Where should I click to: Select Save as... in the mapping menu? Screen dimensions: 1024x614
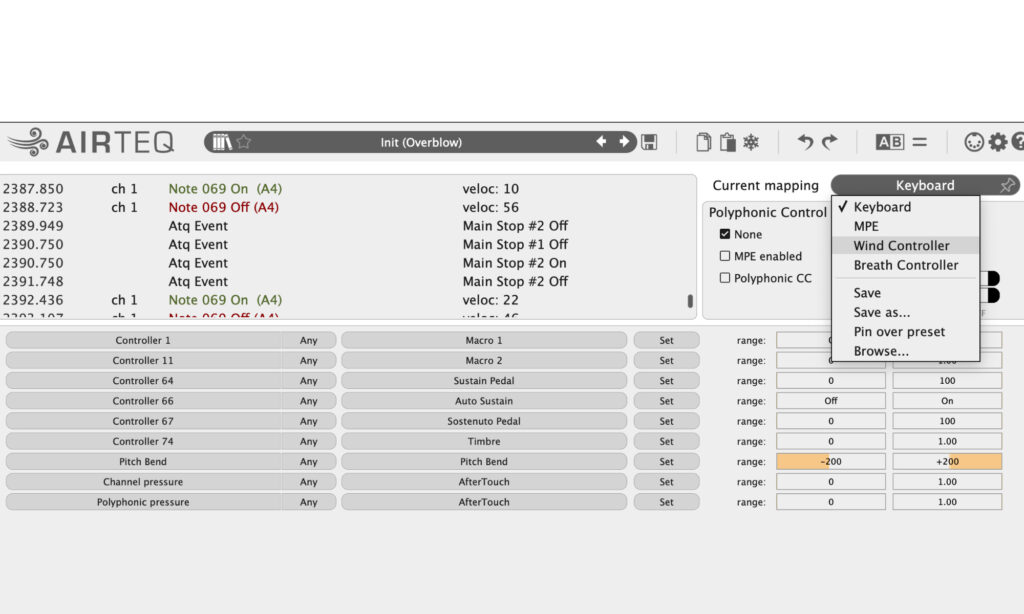tap(906, 312)
